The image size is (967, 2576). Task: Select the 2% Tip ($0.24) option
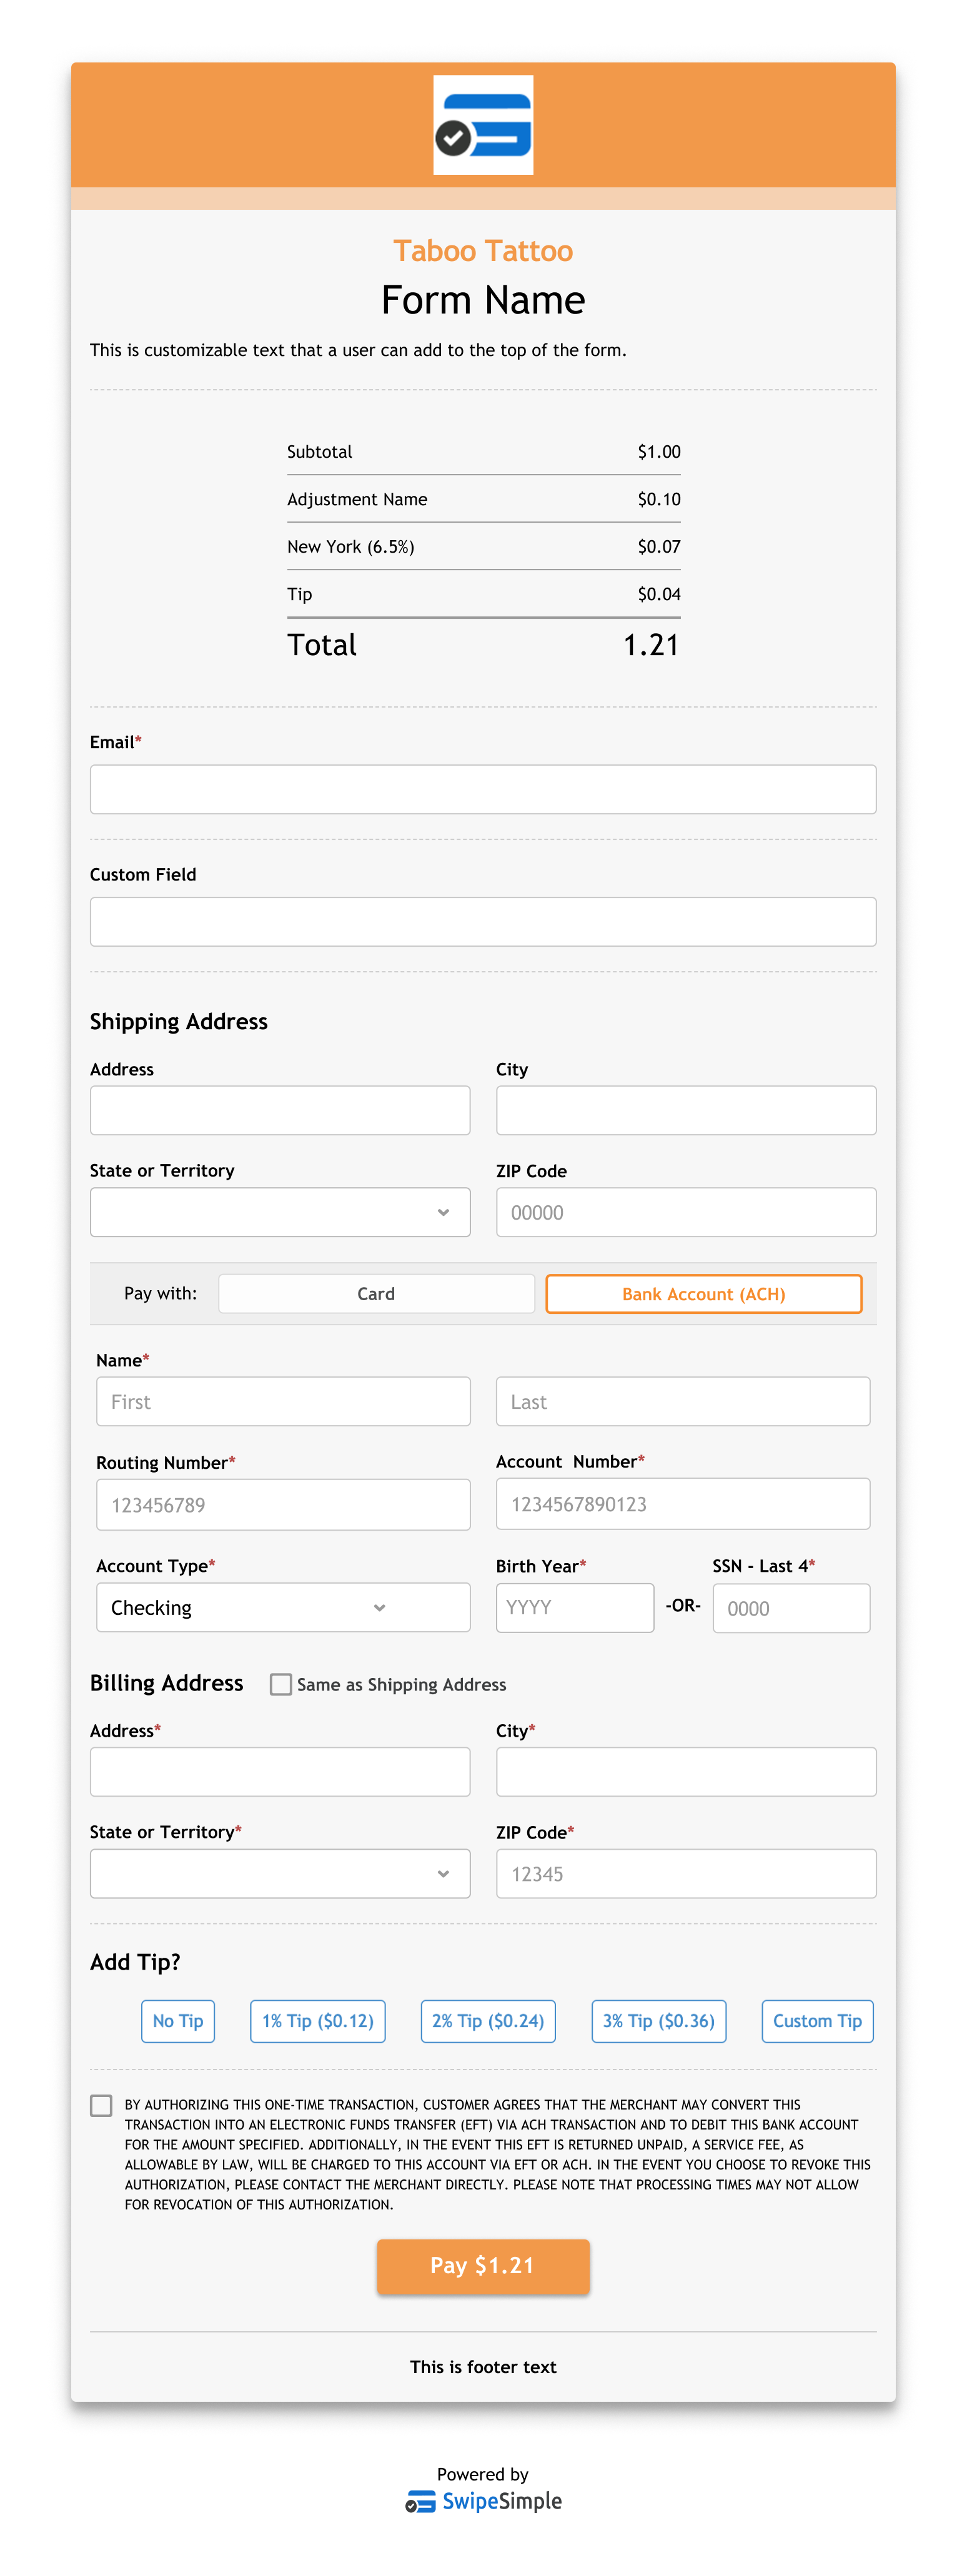point(488,2021)
